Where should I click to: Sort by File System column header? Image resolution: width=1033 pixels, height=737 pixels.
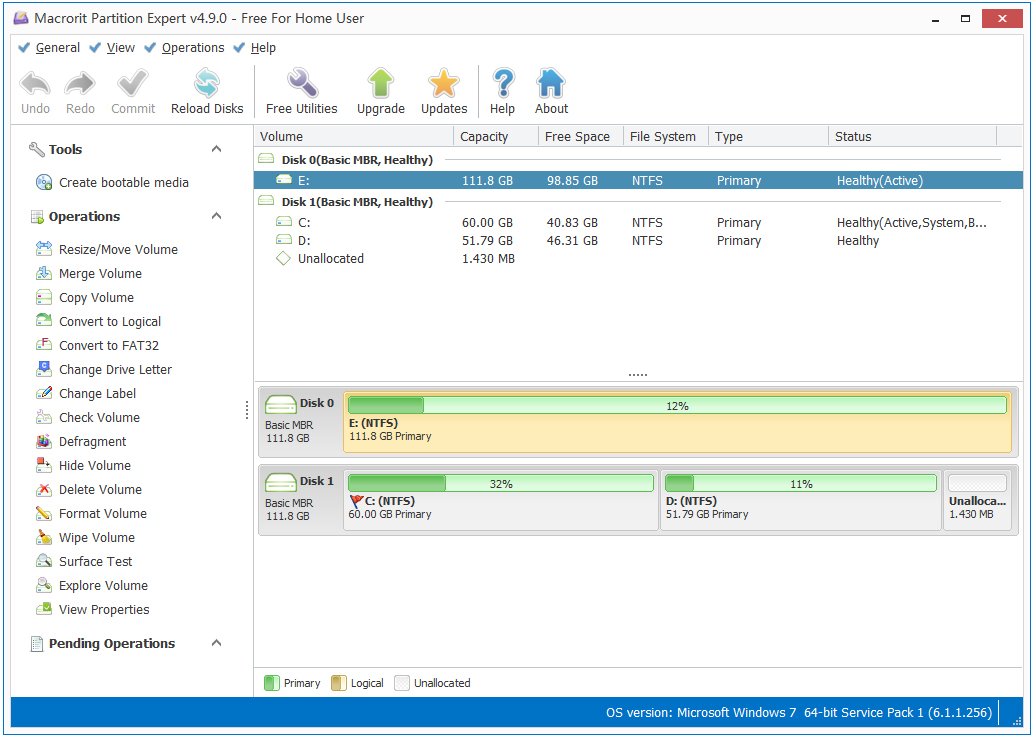click(x=665, y=136)
